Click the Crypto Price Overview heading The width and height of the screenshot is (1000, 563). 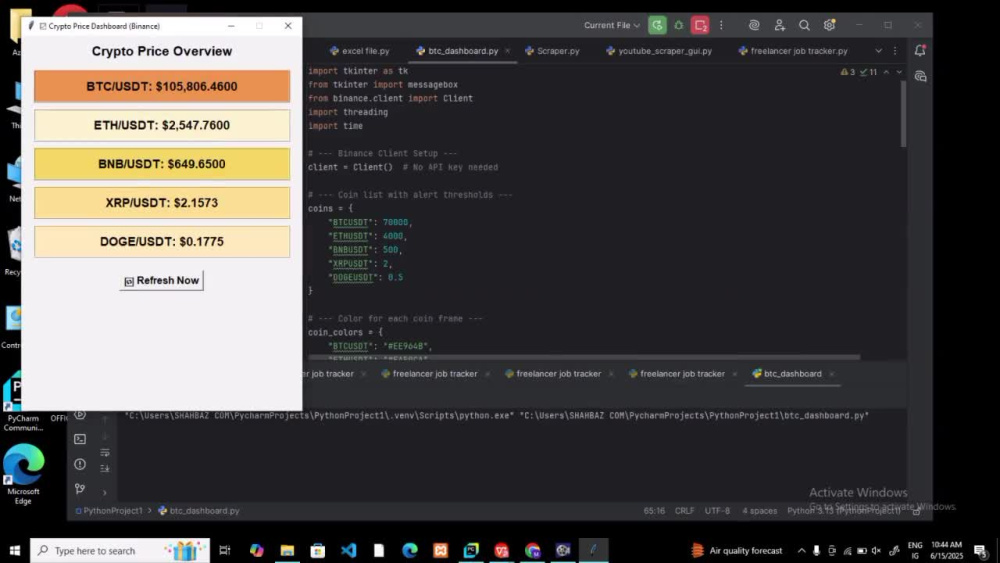point(162,51)
